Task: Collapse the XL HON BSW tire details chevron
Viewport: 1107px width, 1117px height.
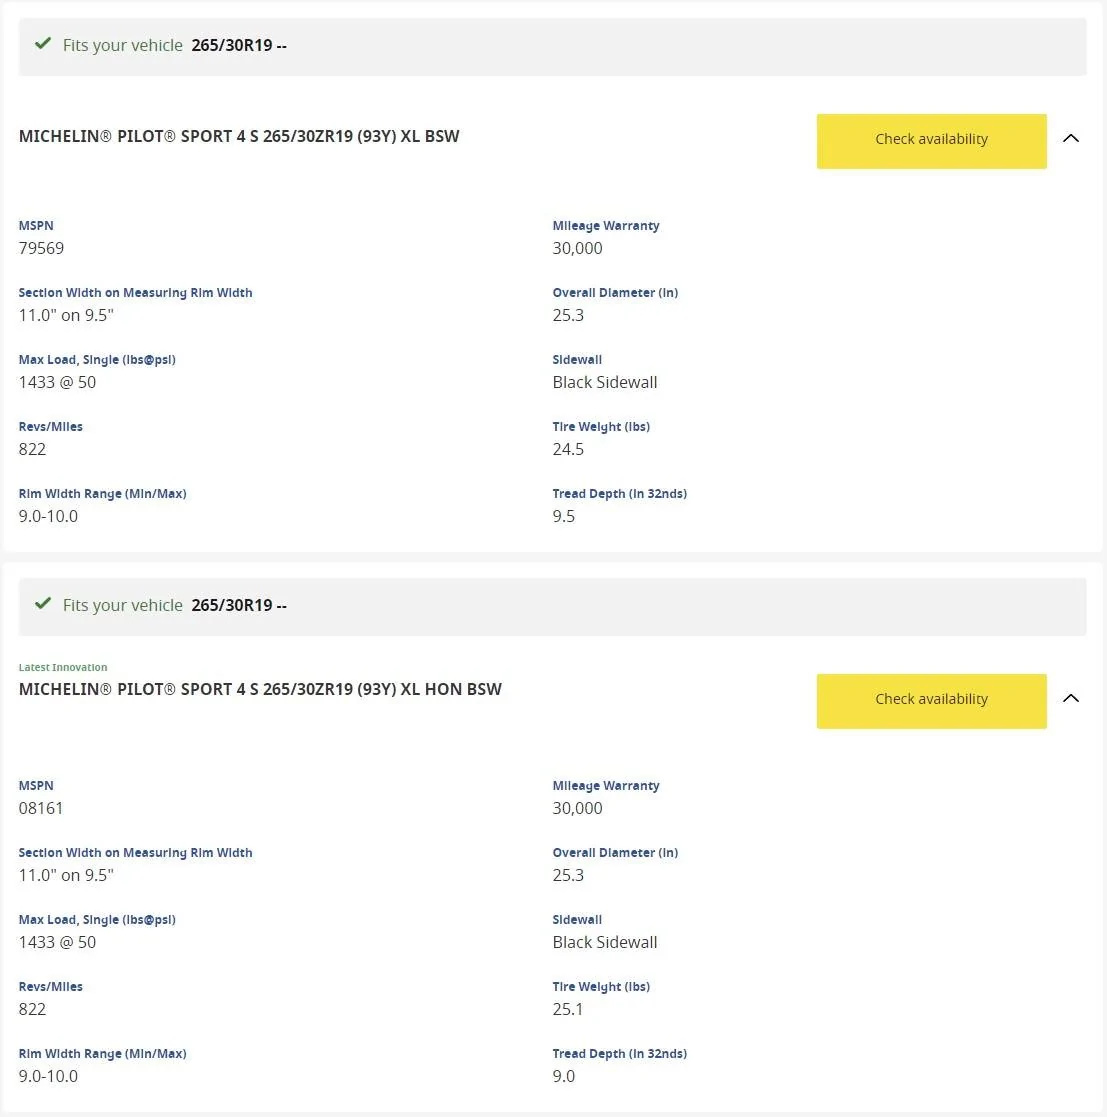Action: tap(1070, 698)
